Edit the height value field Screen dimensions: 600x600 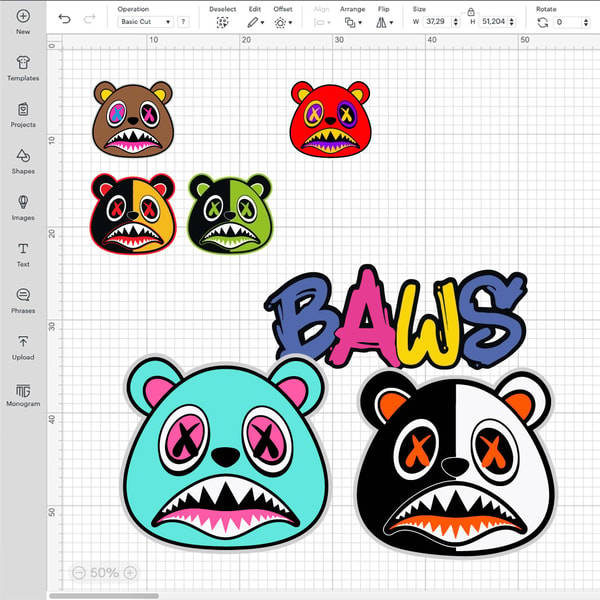[493, 21]
